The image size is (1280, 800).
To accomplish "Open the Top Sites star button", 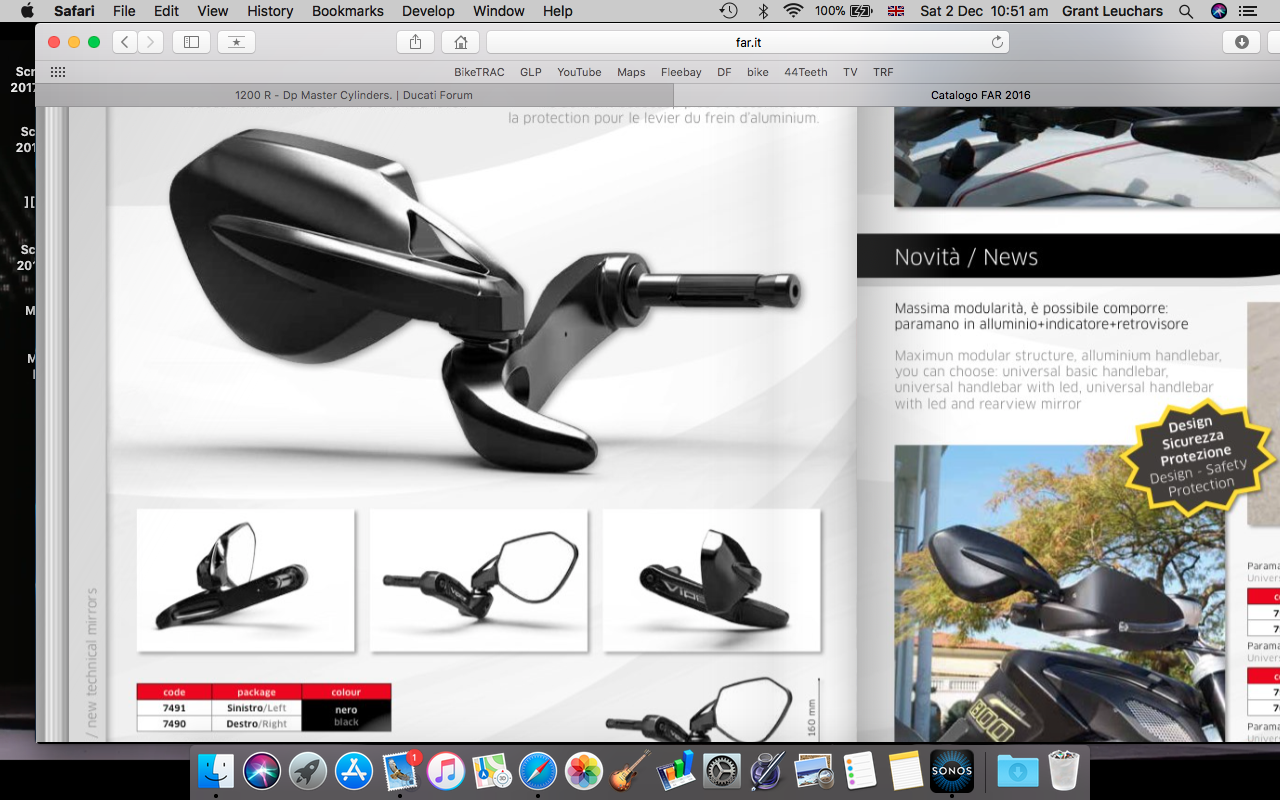I will (236, 42).
